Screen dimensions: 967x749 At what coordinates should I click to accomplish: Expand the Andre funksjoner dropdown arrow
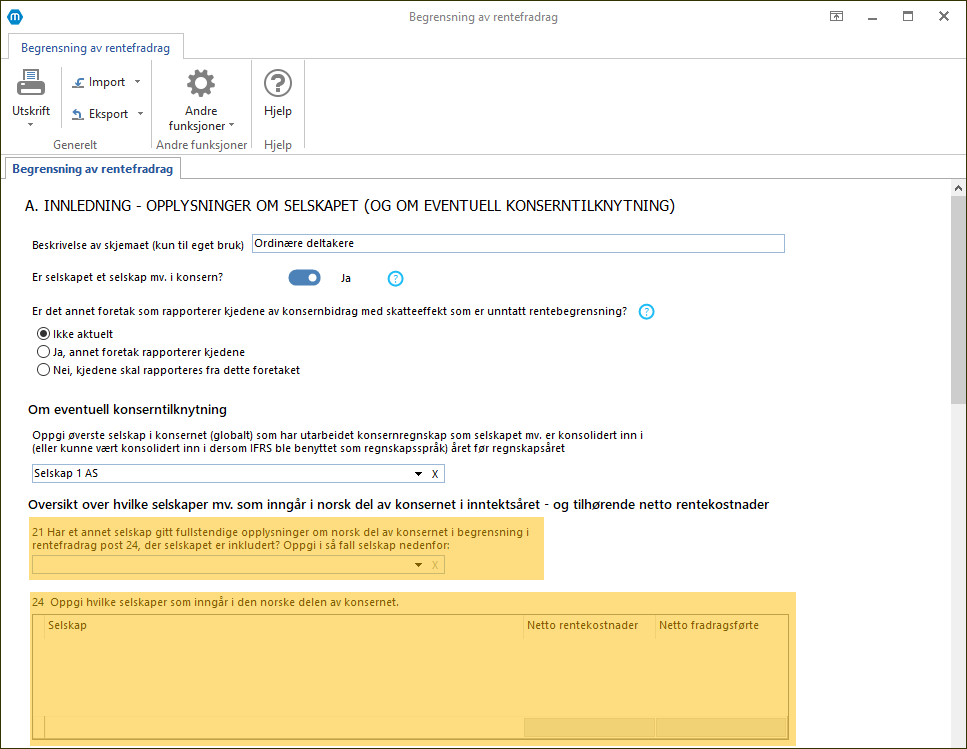tap(232, 125)
